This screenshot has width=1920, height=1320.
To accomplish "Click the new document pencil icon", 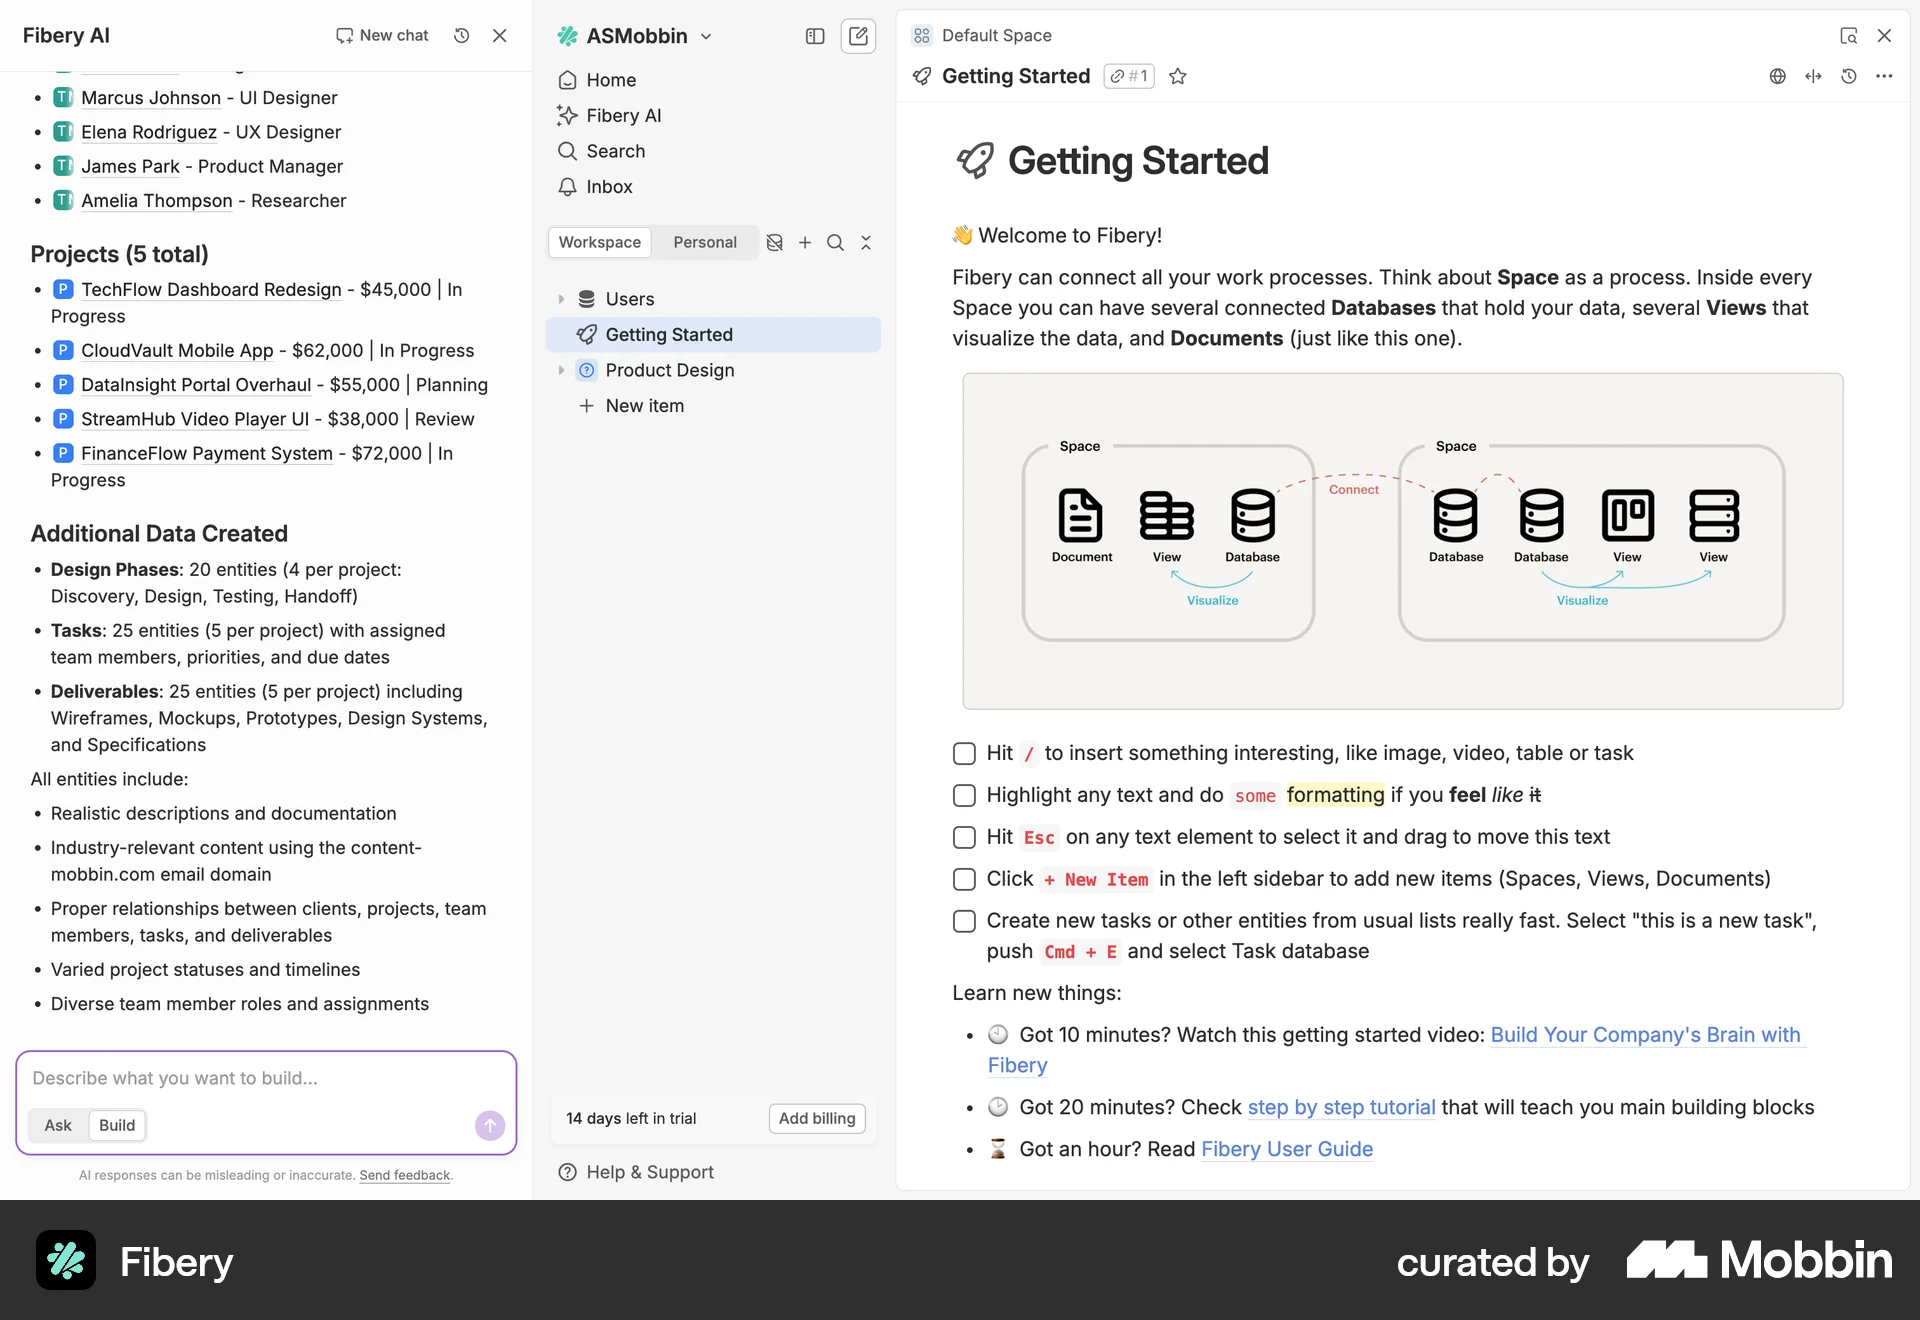I will pyautogui.click(x=858, y=36).
